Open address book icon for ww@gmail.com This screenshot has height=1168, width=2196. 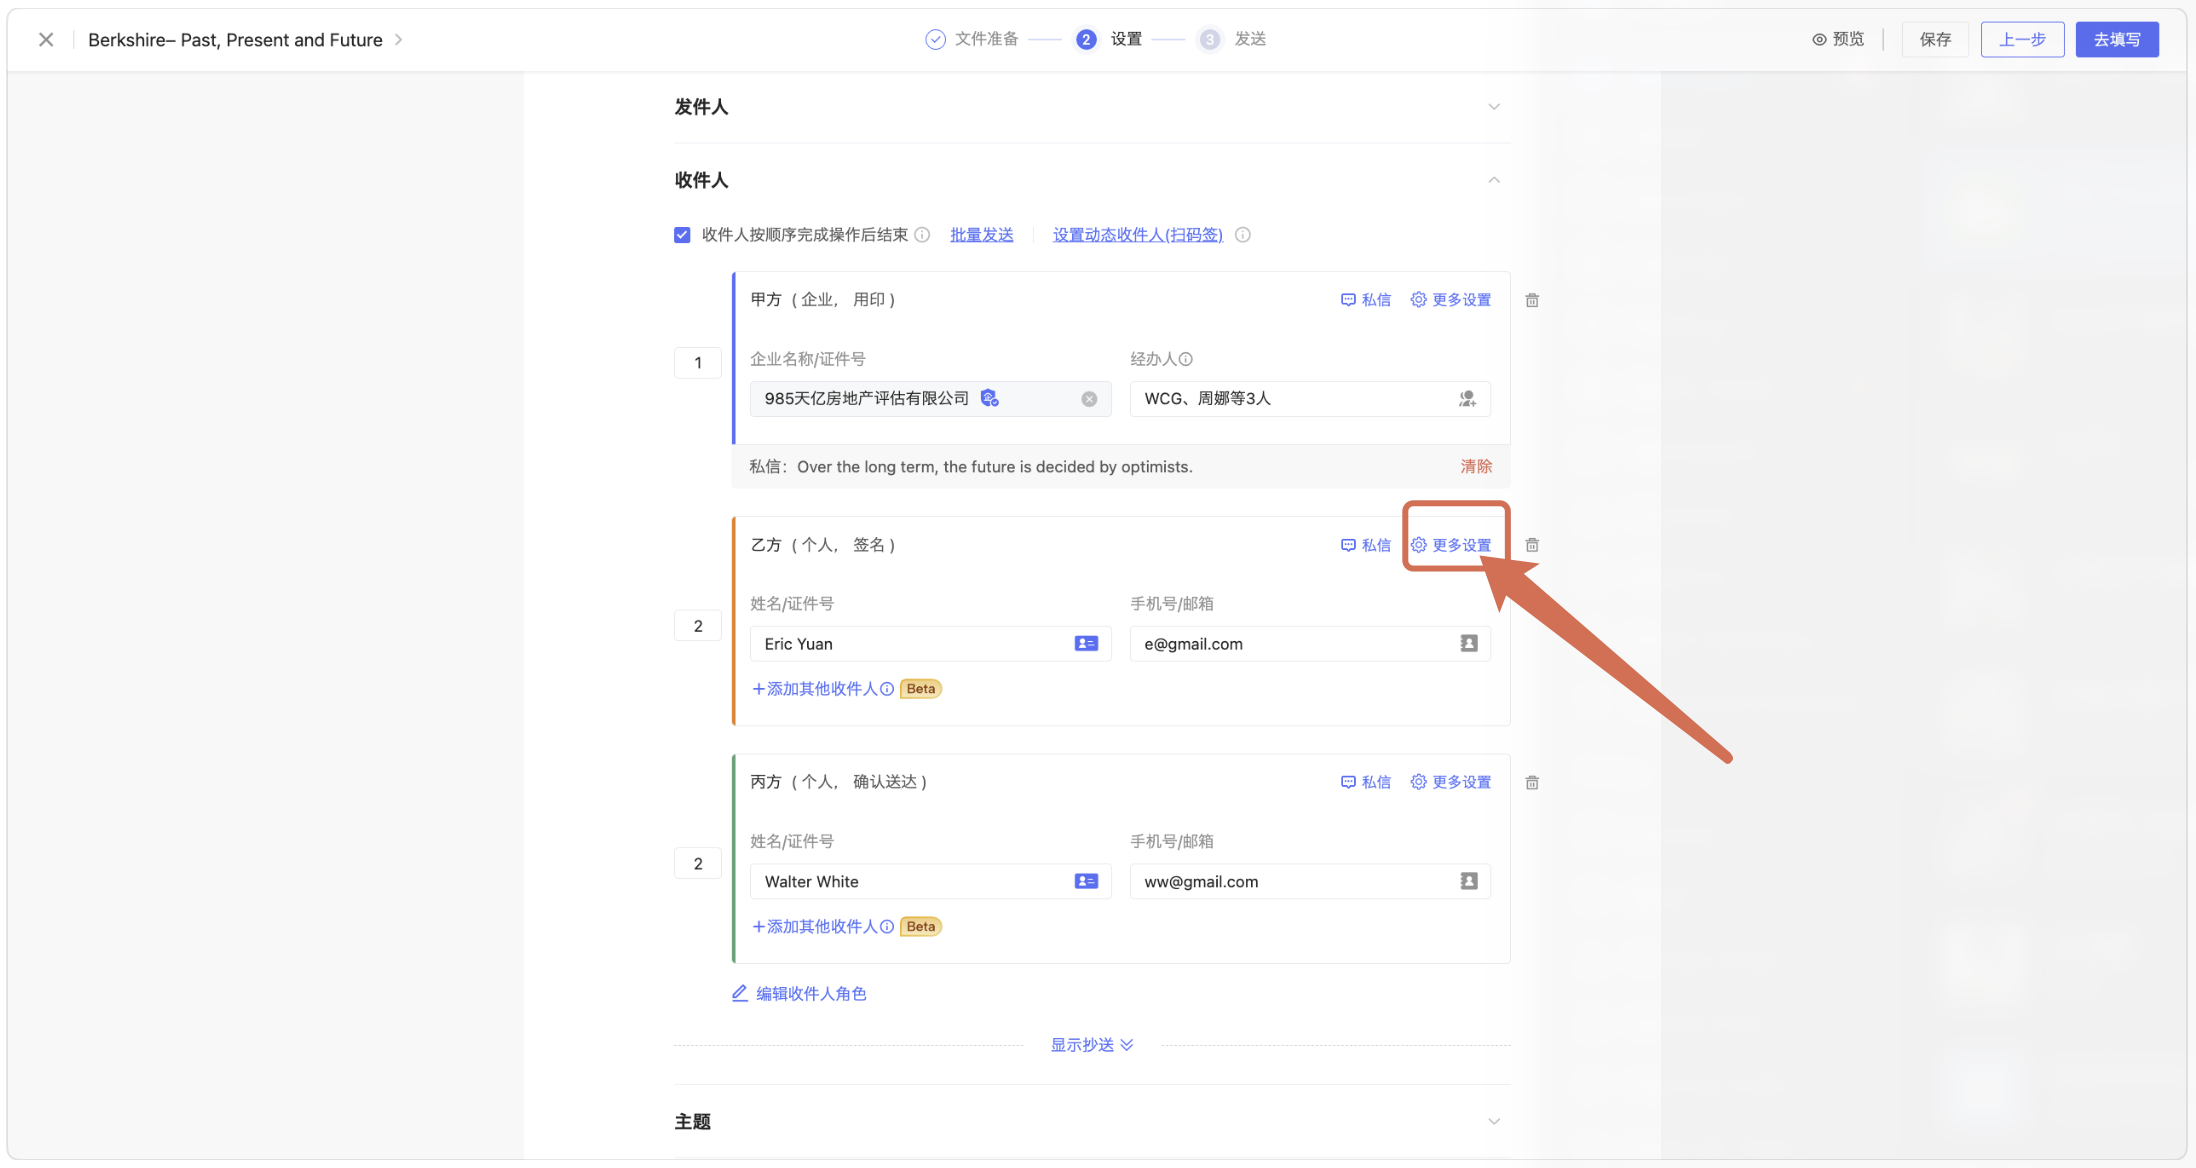1468,881
